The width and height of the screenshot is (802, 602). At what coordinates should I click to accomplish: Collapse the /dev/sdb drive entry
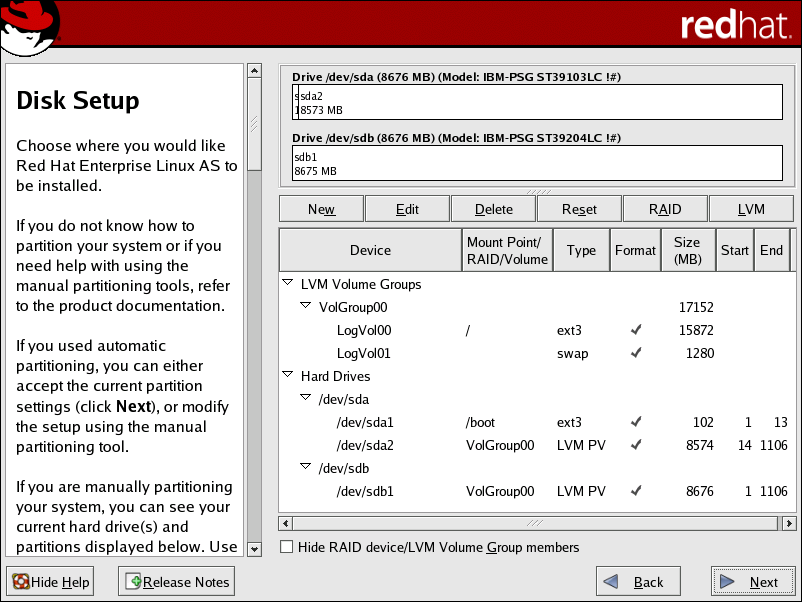(306, 468)
